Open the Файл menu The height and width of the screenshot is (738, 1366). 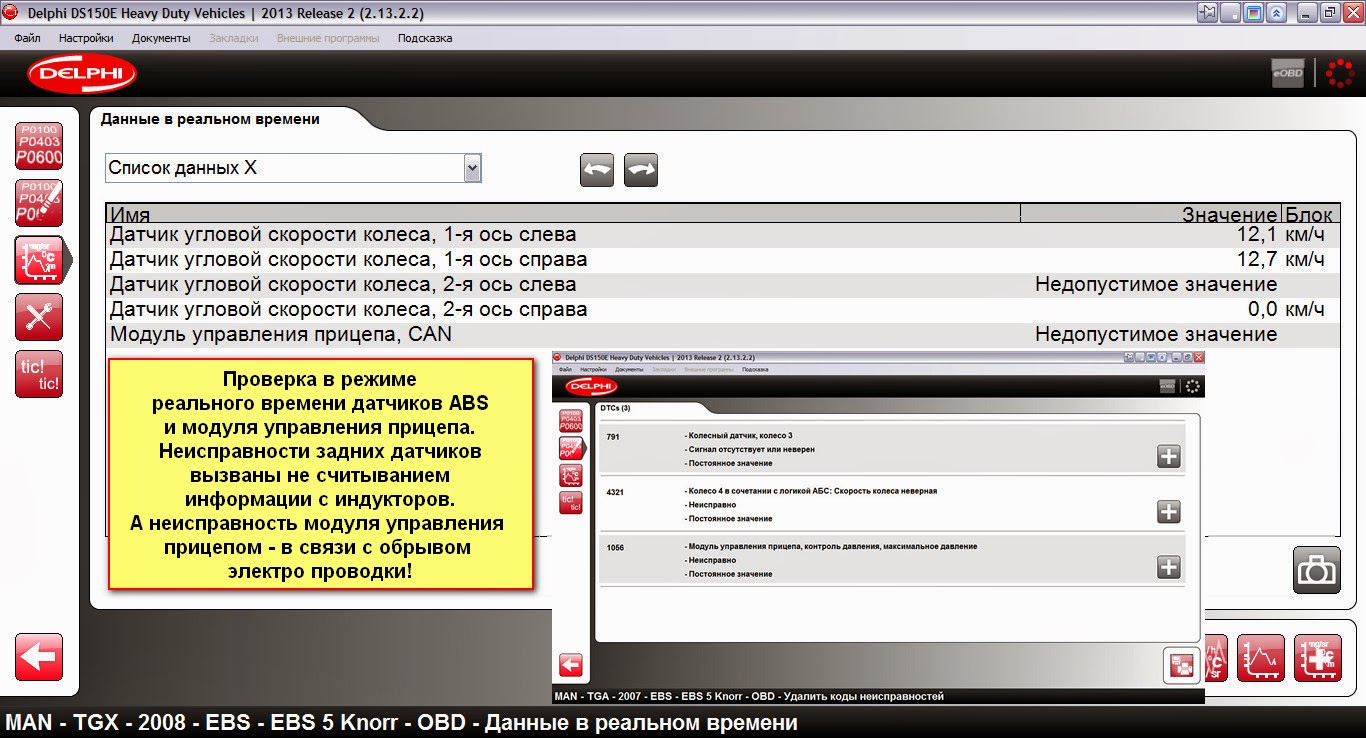(x=27, y=38)
